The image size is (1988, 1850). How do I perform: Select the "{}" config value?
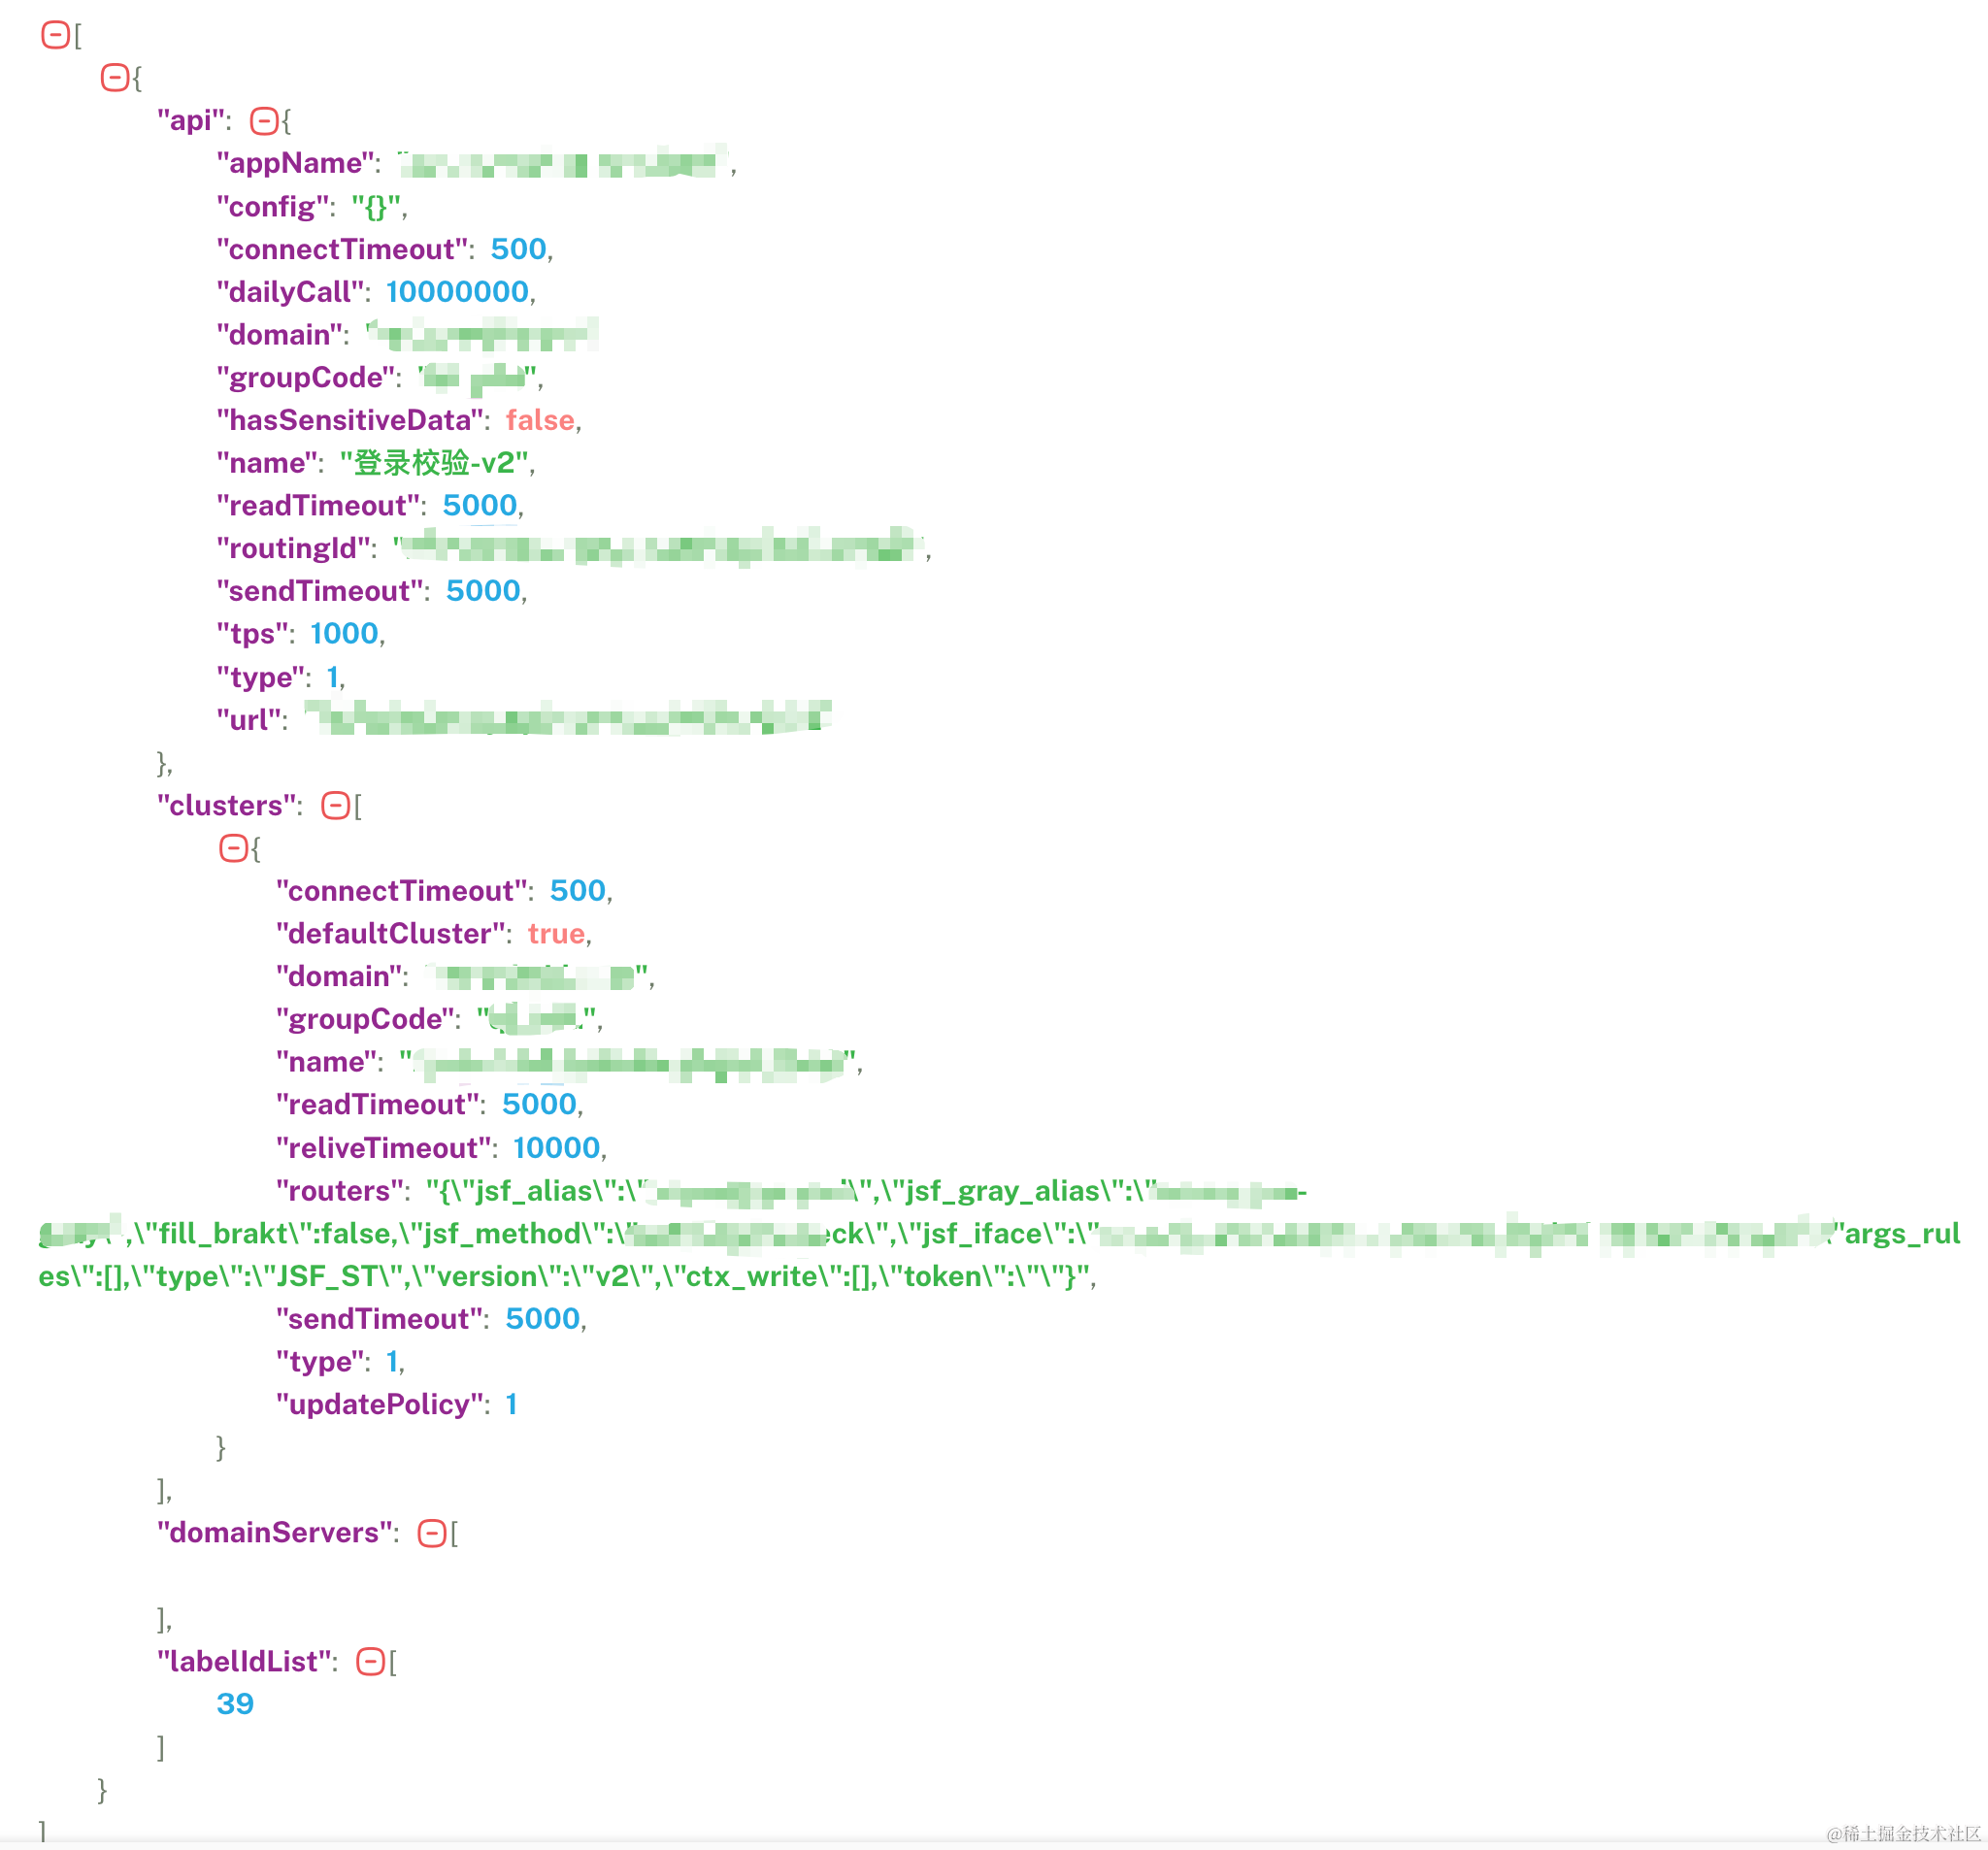point(376,207)
